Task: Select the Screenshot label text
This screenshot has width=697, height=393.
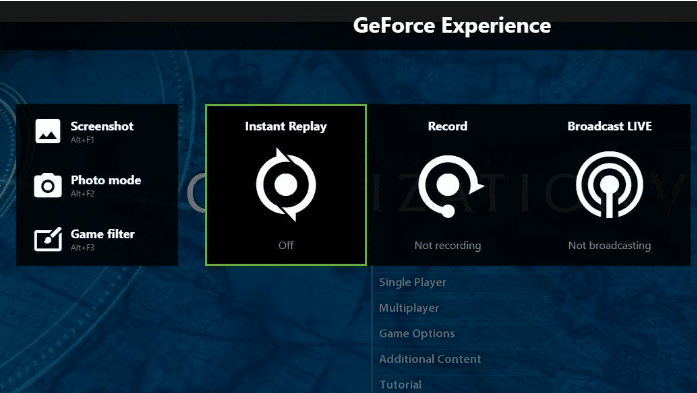Action: (102, 126)
